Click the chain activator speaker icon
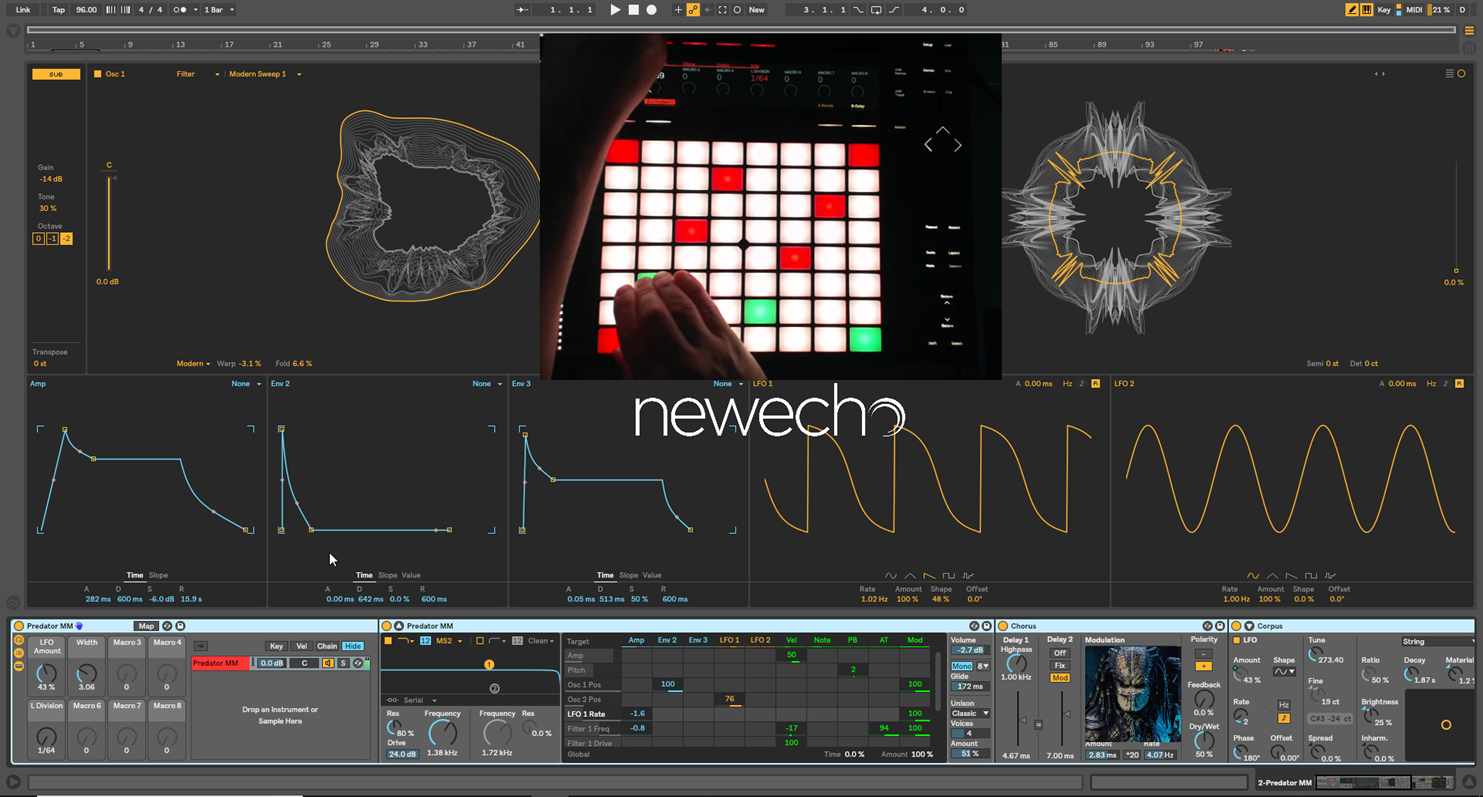The width and height of the screenshot is (1483, 797). (328, 663)
